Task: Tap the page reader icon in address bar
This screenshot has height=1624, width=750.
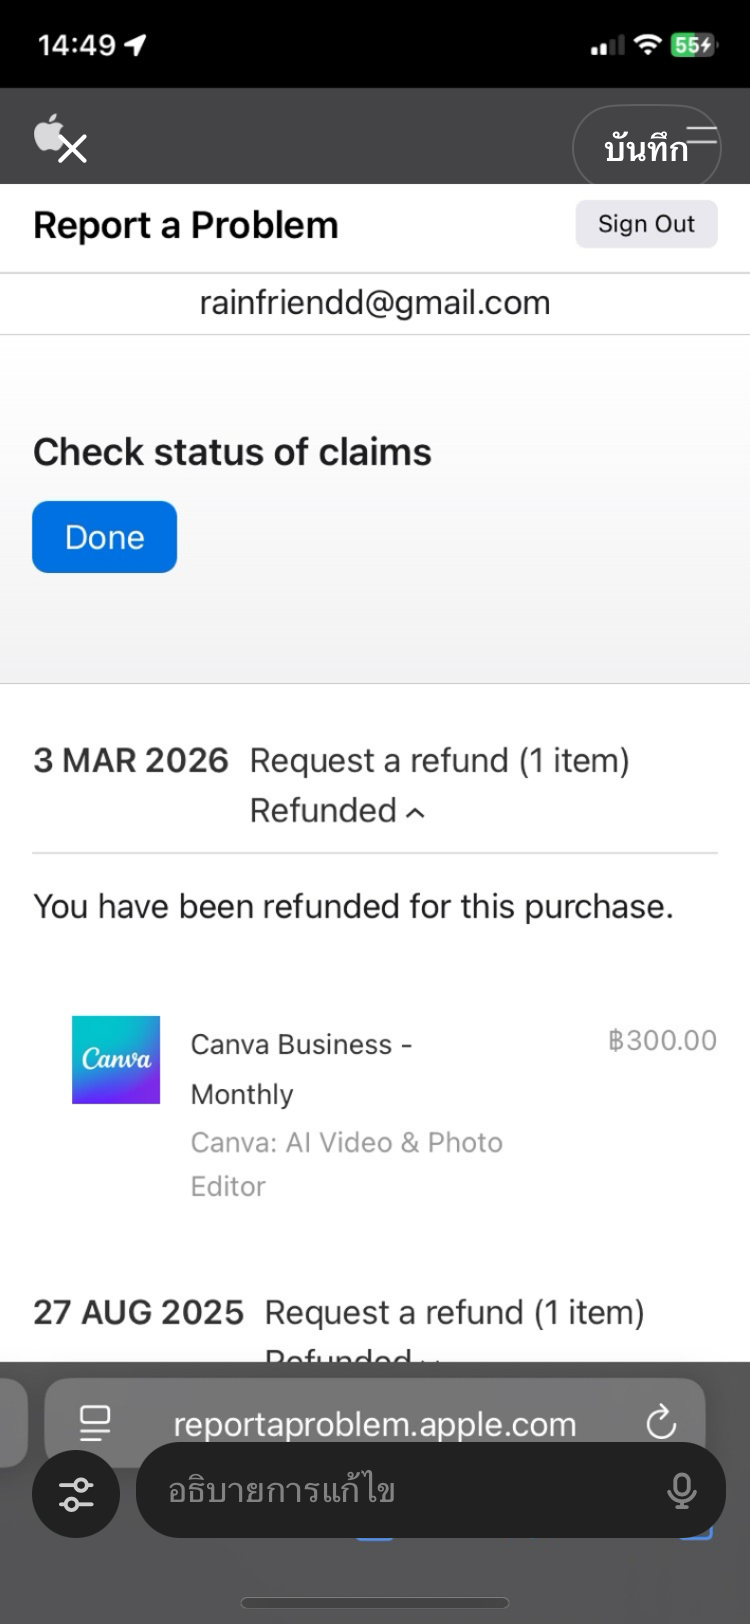Action: (95, 1423)
